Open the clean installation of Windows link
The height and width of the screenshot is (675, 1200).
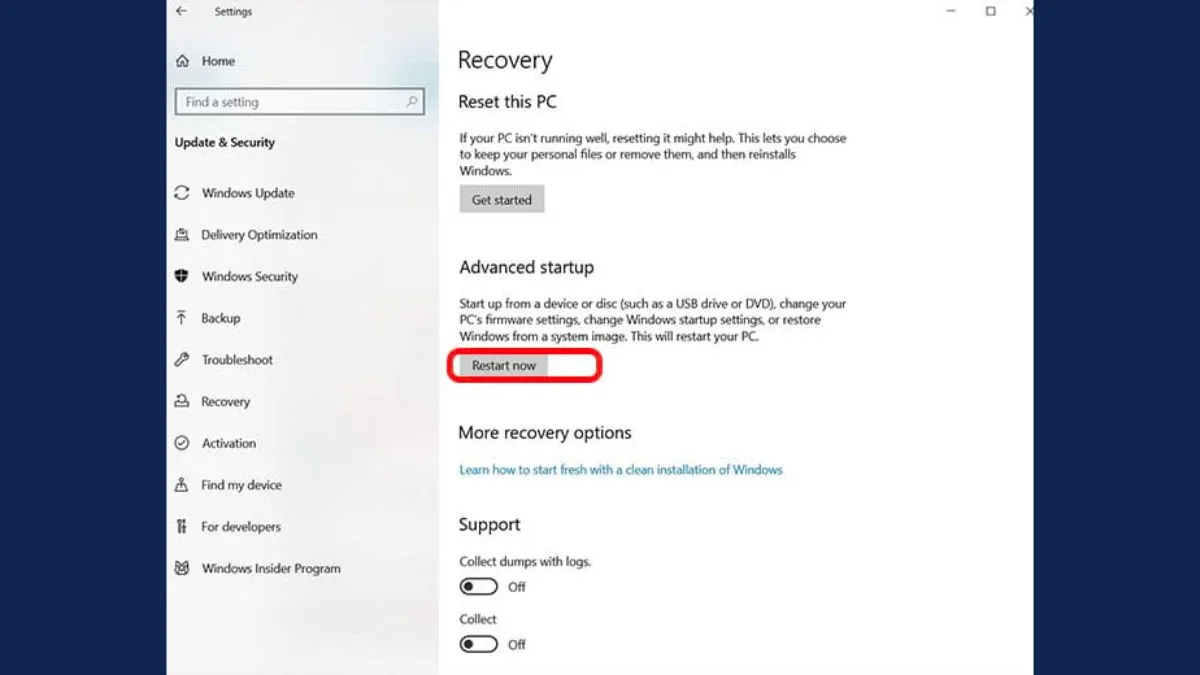620,469
